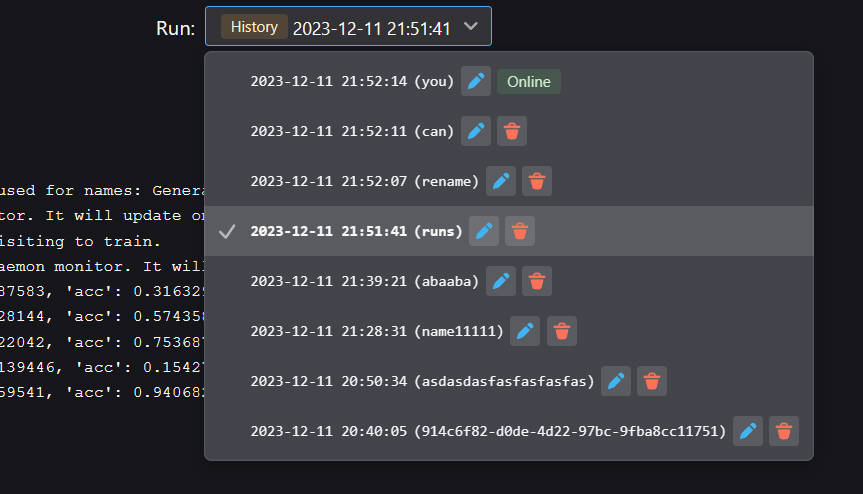Click the History tag in Run selector
Image resolution: width=863 pixels, height=494 pixels.
tap(254, 27)
